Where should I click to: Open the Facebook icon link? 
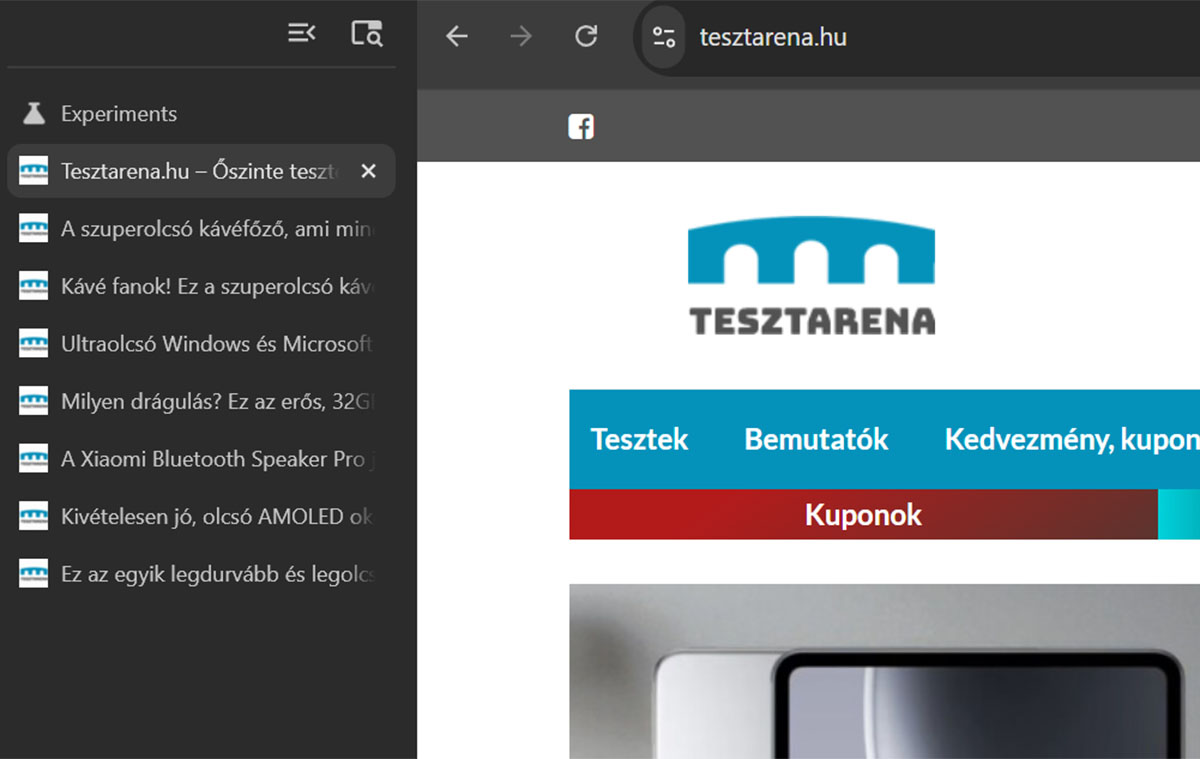[581, 127]
